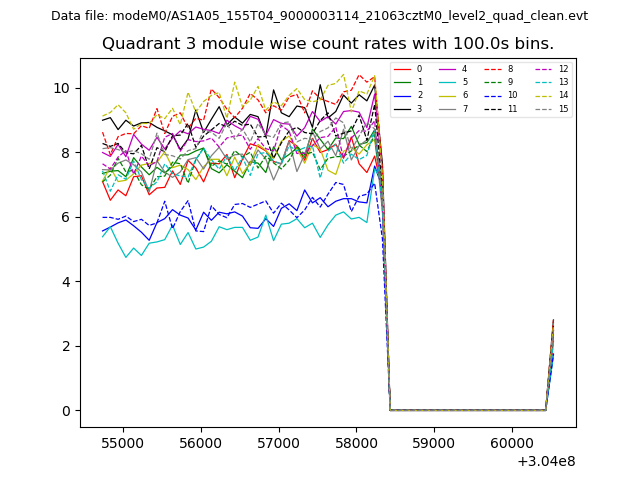Screen dimensions: 640x480
Task: Click the data file path text at top
Action: click(x=319, y=16)
